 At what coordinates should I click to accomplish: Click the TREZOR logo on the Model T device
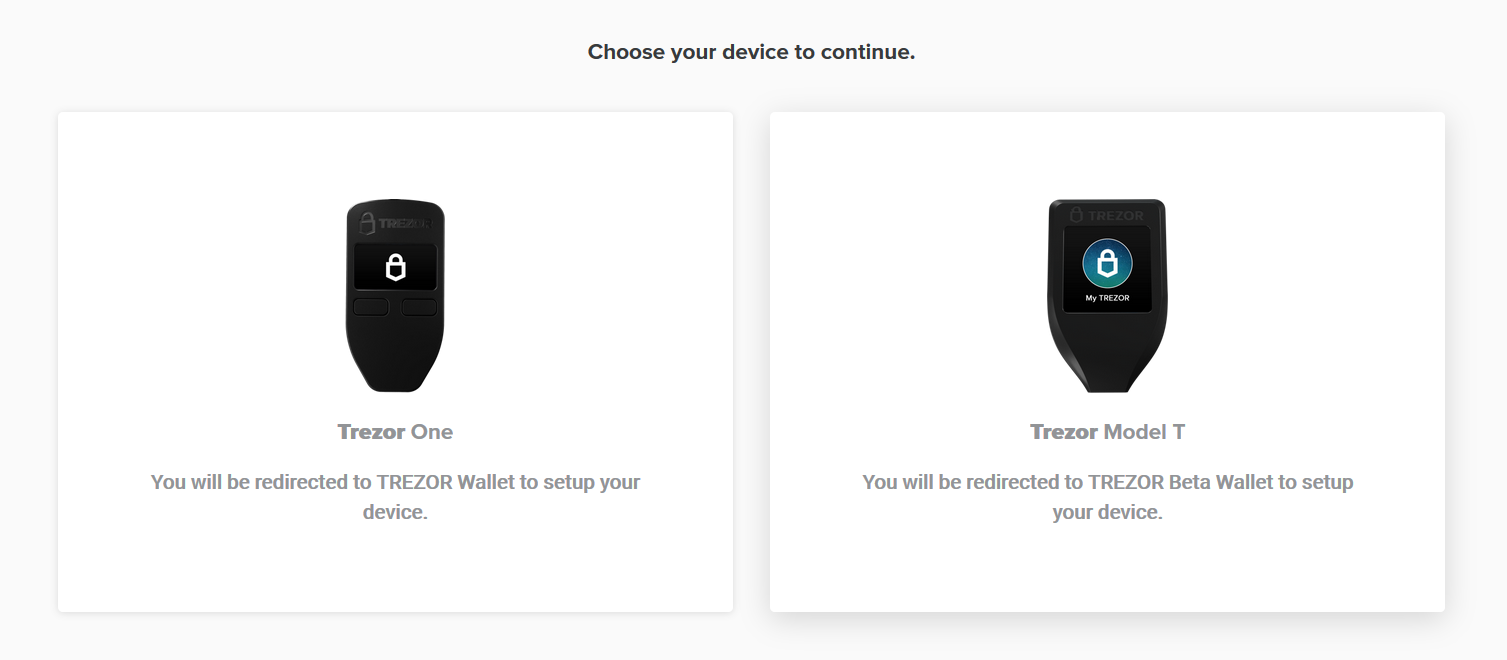[x=1107, y=216]
